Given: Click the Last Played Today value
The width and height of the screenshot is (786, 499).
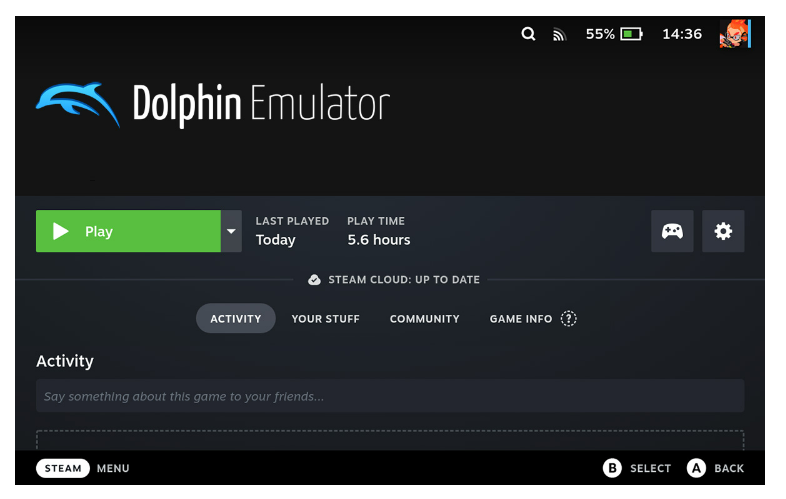Looking at the screenshot, I should click(275, 240).
